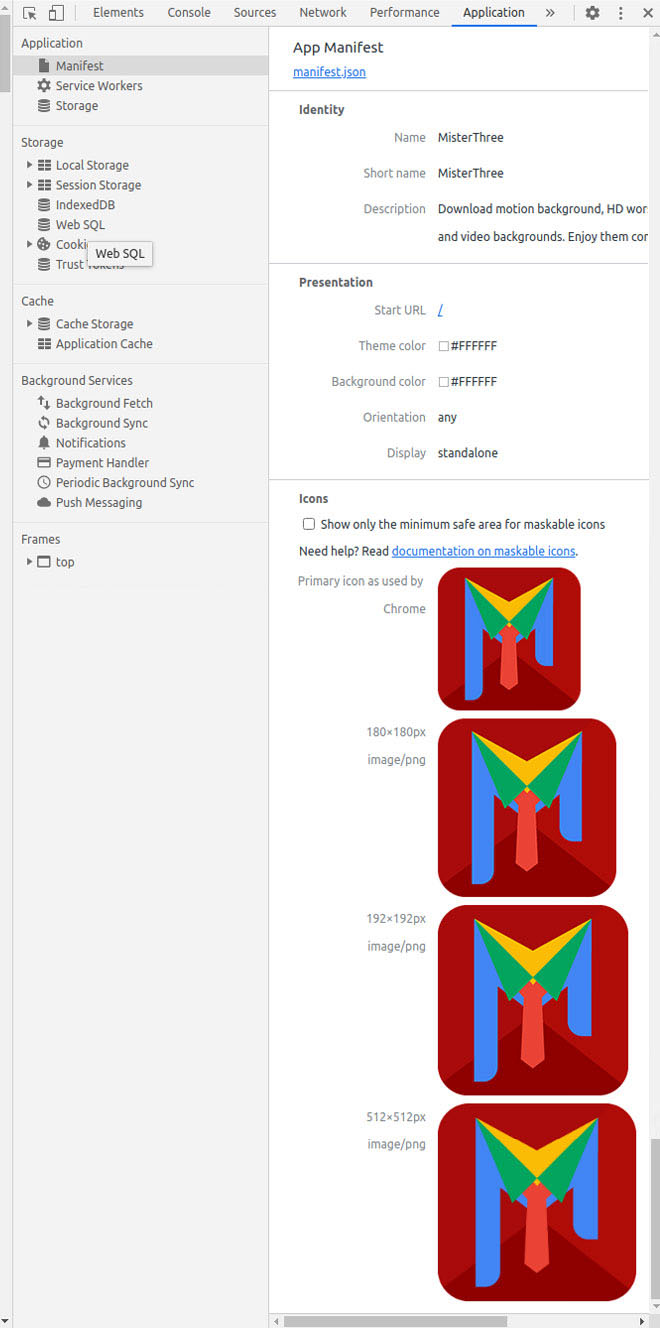660x1328 pixels.
Task: Click the primary Chrome icon thumbnail
Action: point(509,639)
